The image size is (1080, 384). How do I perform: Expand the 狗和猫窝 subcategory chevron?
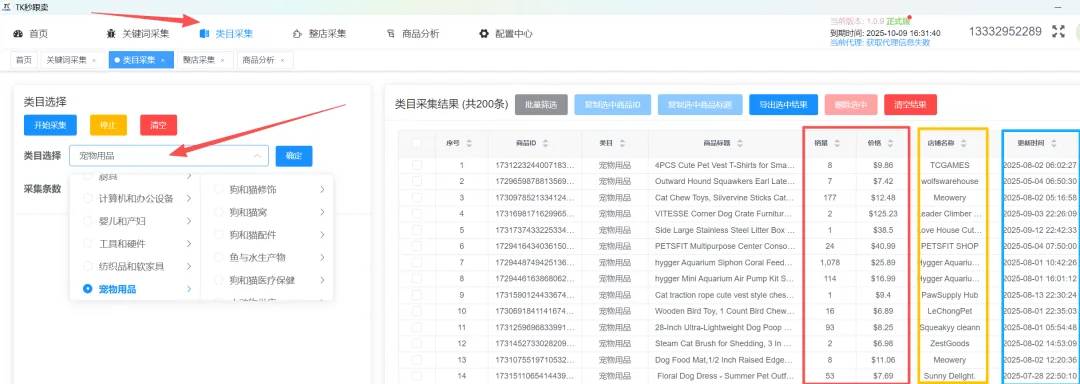[x=322, y=212]
